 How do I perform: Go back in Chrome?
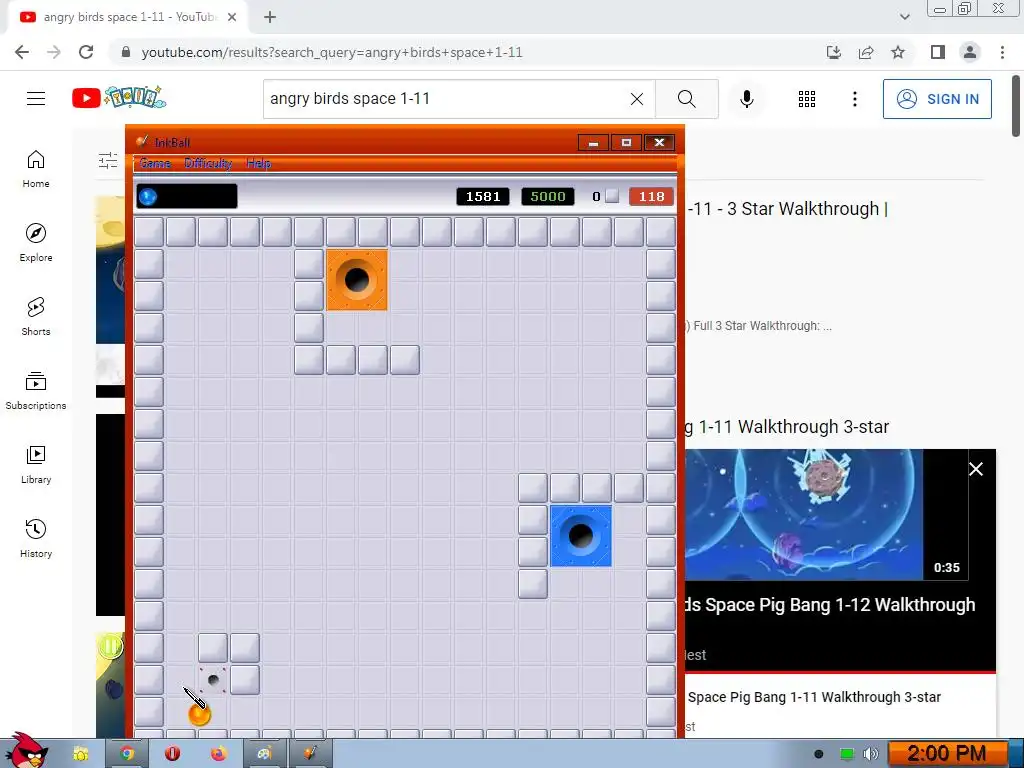tap(22, 52)
